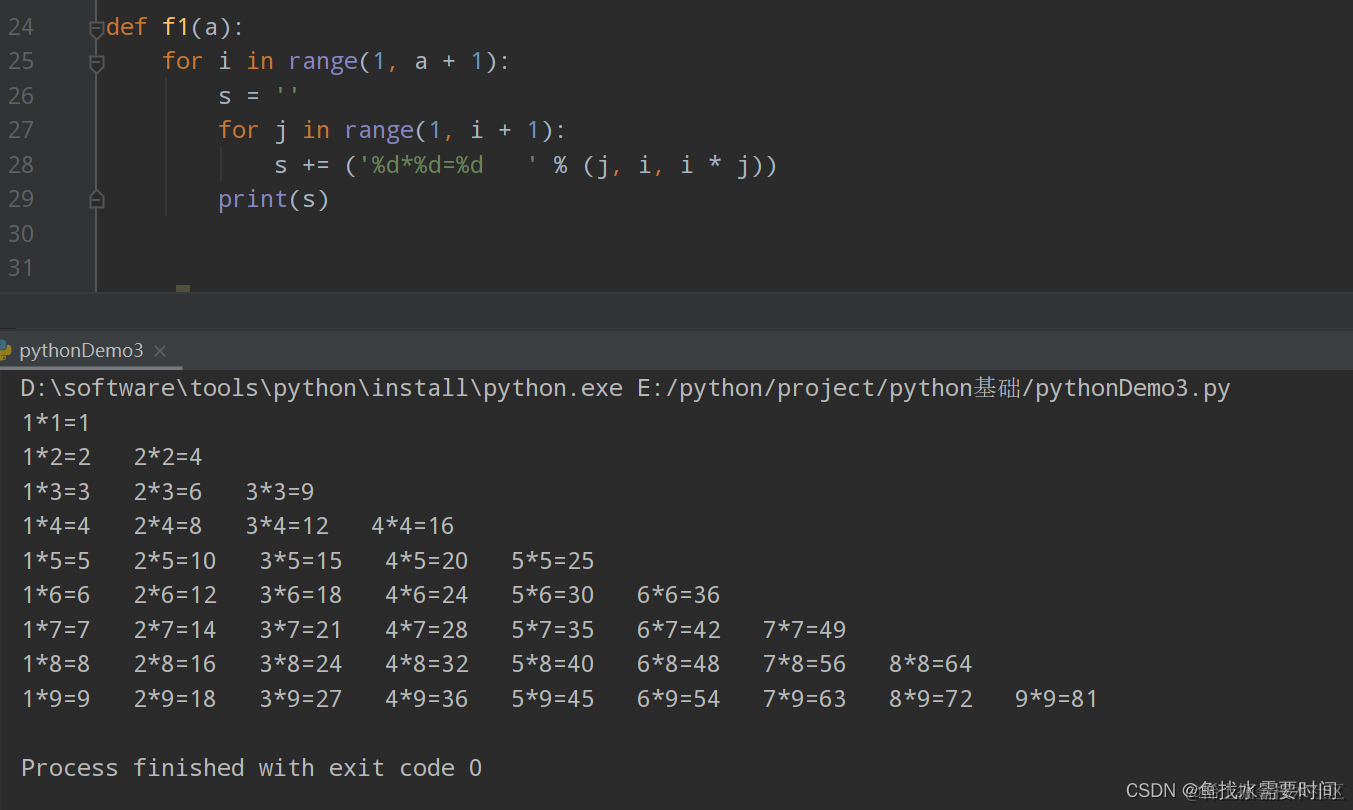Click the '(j, i, i * j))' tuple
Screen dimensions: 1353x810
coord(680,165)
